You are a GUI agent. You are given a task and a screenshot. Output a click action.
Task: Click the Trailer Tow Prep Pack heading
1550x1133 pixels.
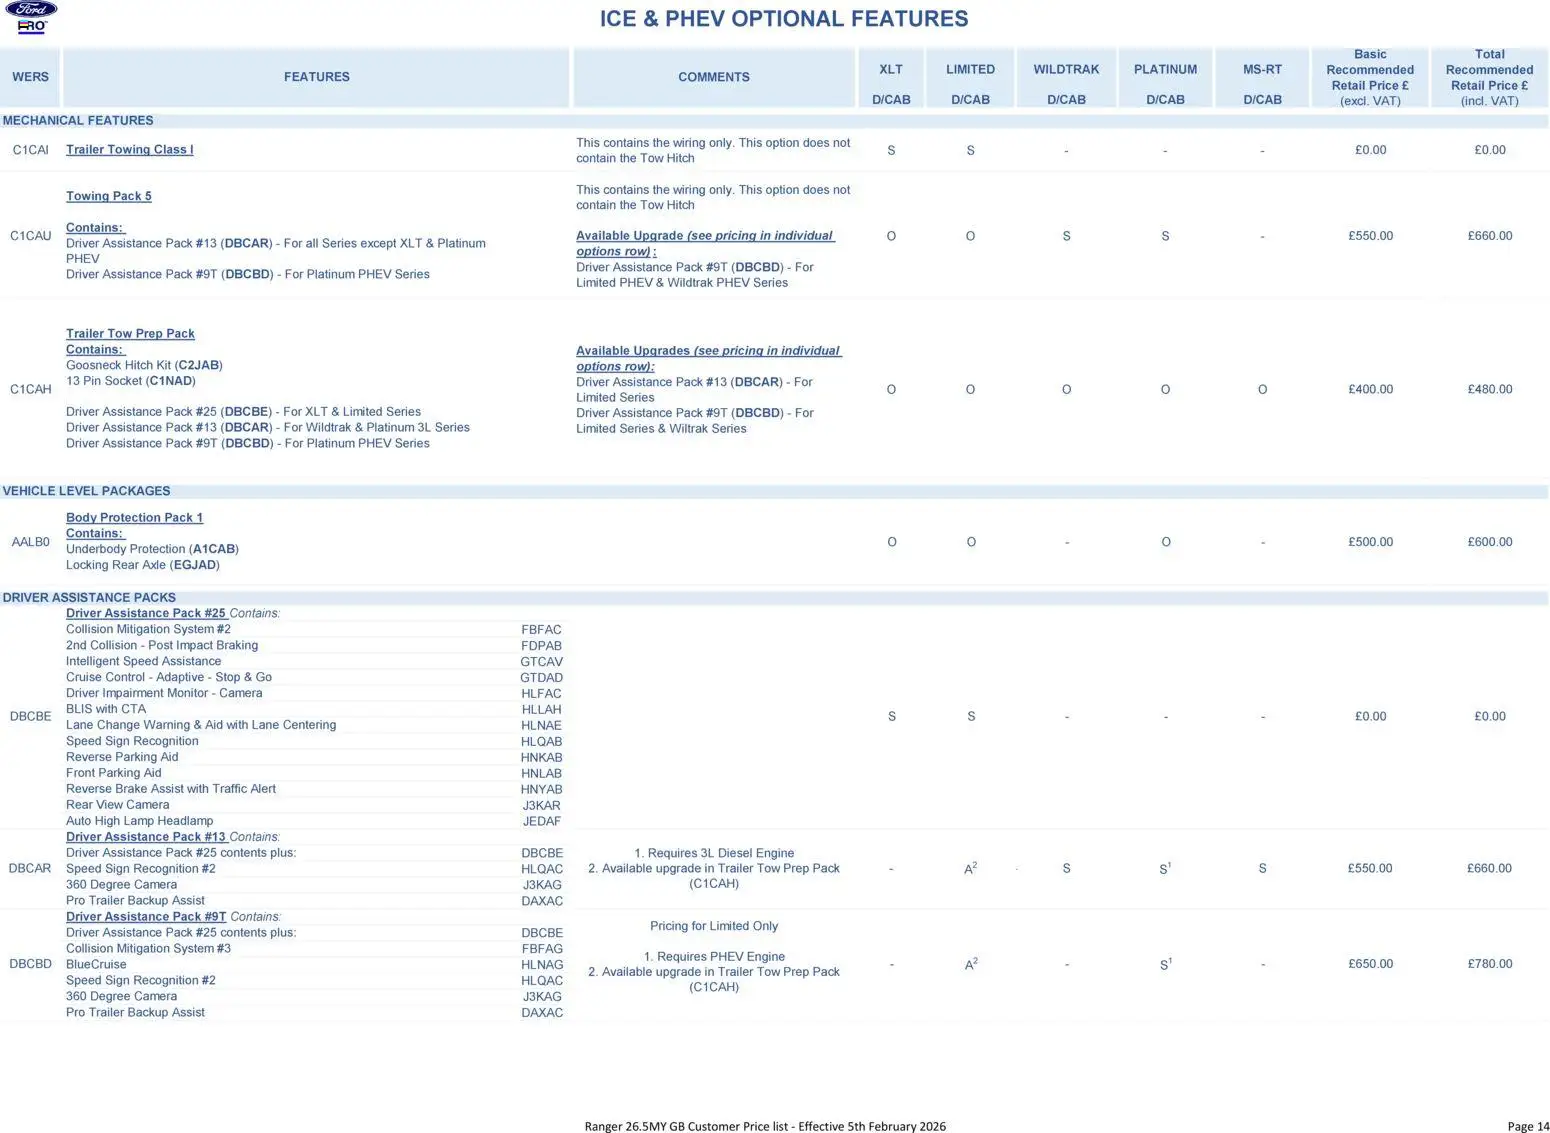[x=130, y=334]
